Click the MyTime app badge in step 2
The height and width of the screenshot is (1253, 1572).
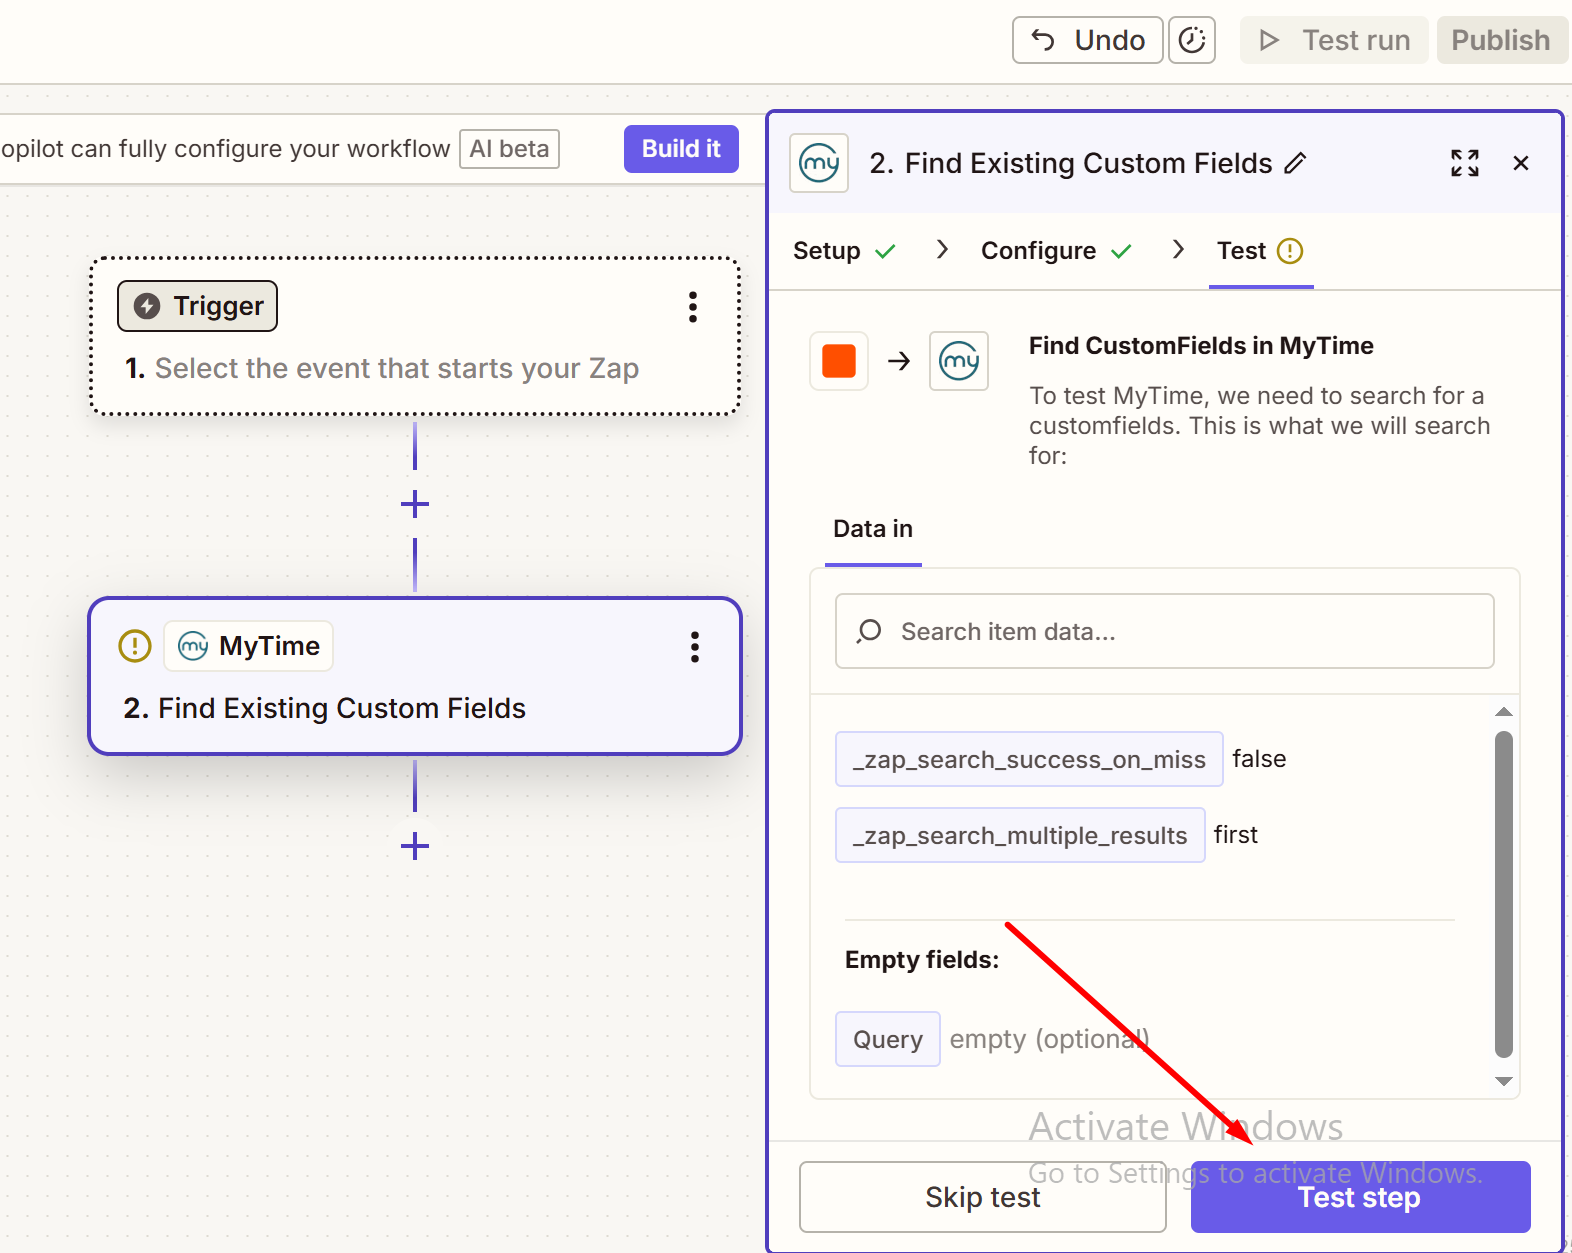pyautogui.click(x=249, y=646)
